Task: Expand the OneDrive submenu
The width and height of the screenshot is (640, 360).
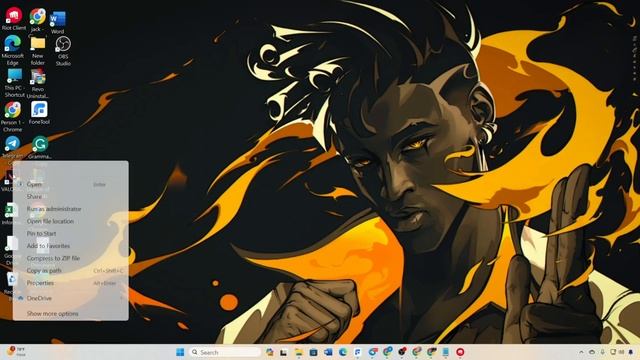Action: pos(71,298)
